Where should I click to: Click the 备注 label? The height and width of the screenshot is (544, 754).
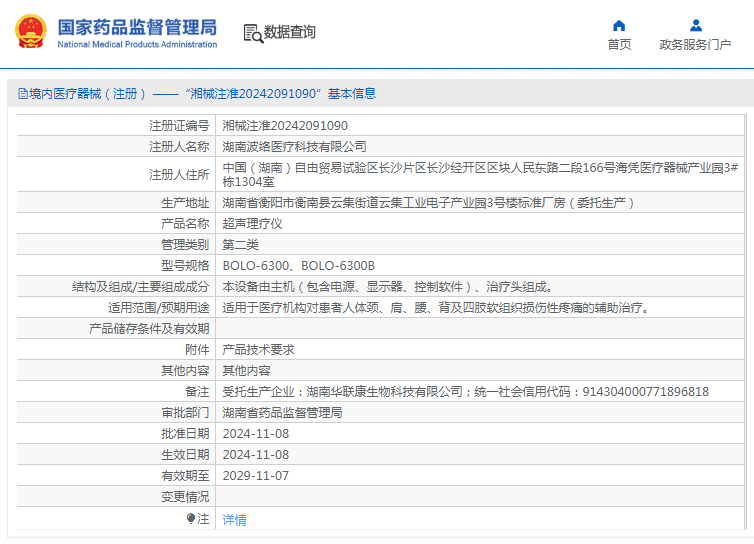point(197,392)
